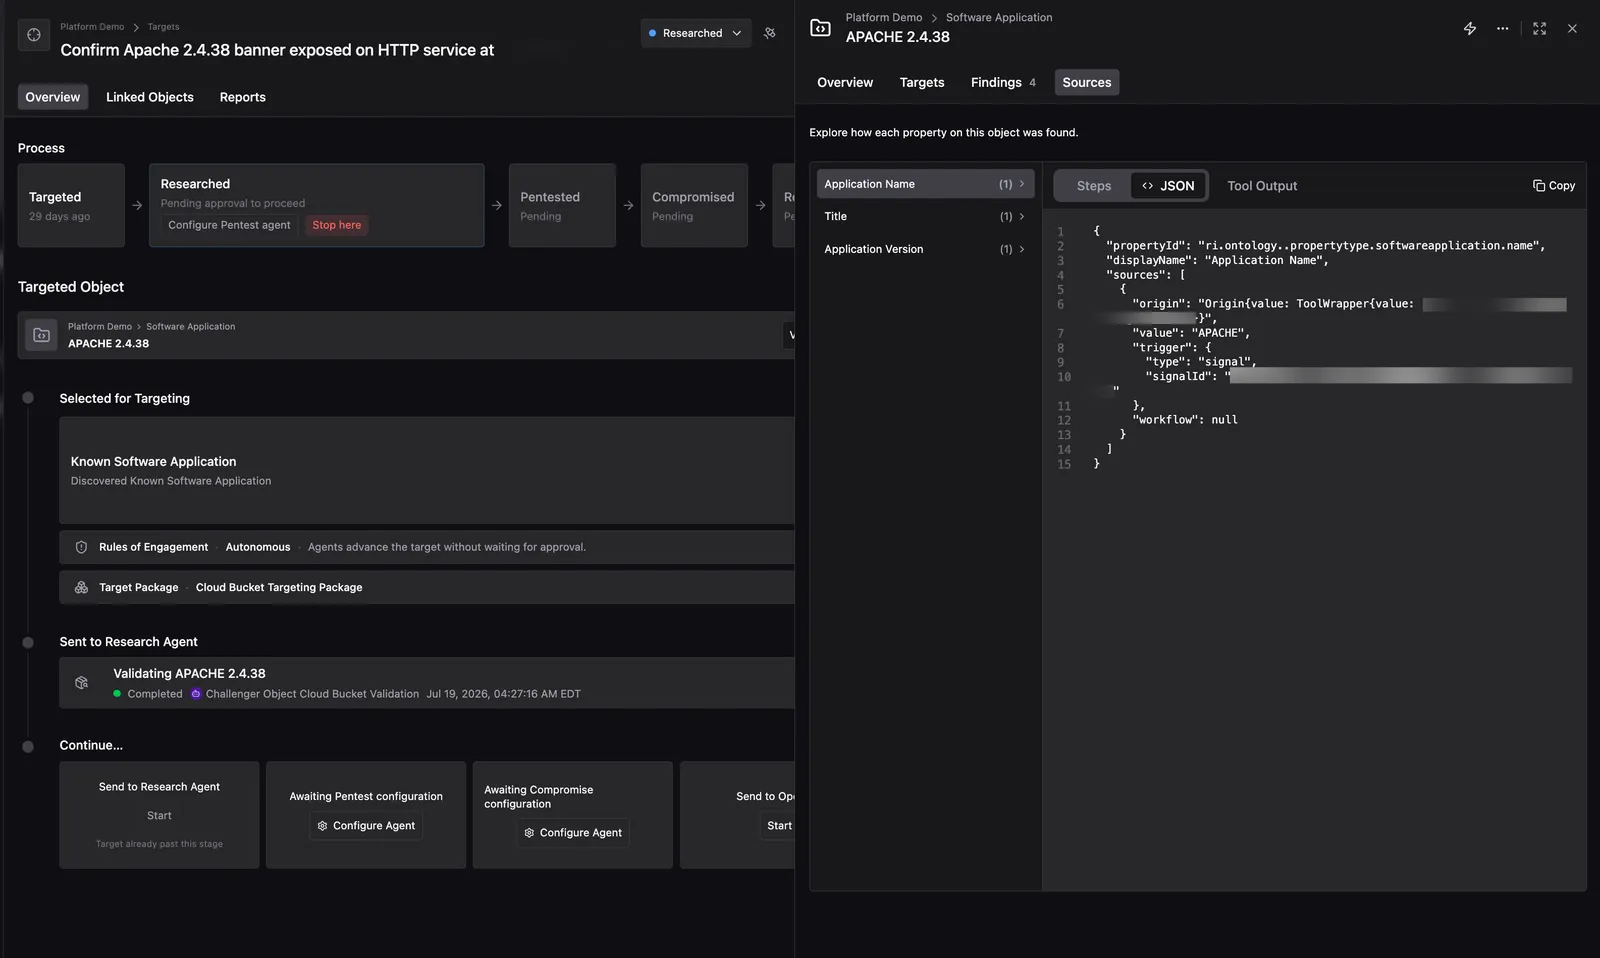Click the Software Application breadcrumb in the right panel
1600x958 pixels.
(x=999, y=18)
